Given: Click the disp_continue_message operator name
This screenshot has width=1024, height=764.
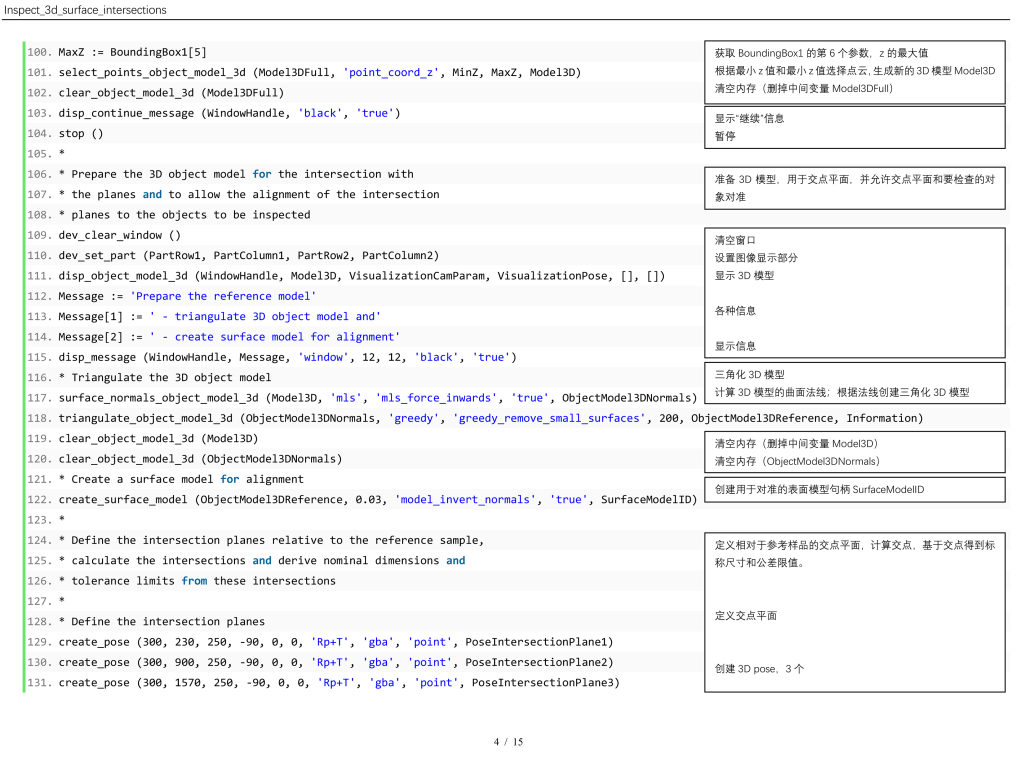Looking at the screenshot, I should pos(126,113).
